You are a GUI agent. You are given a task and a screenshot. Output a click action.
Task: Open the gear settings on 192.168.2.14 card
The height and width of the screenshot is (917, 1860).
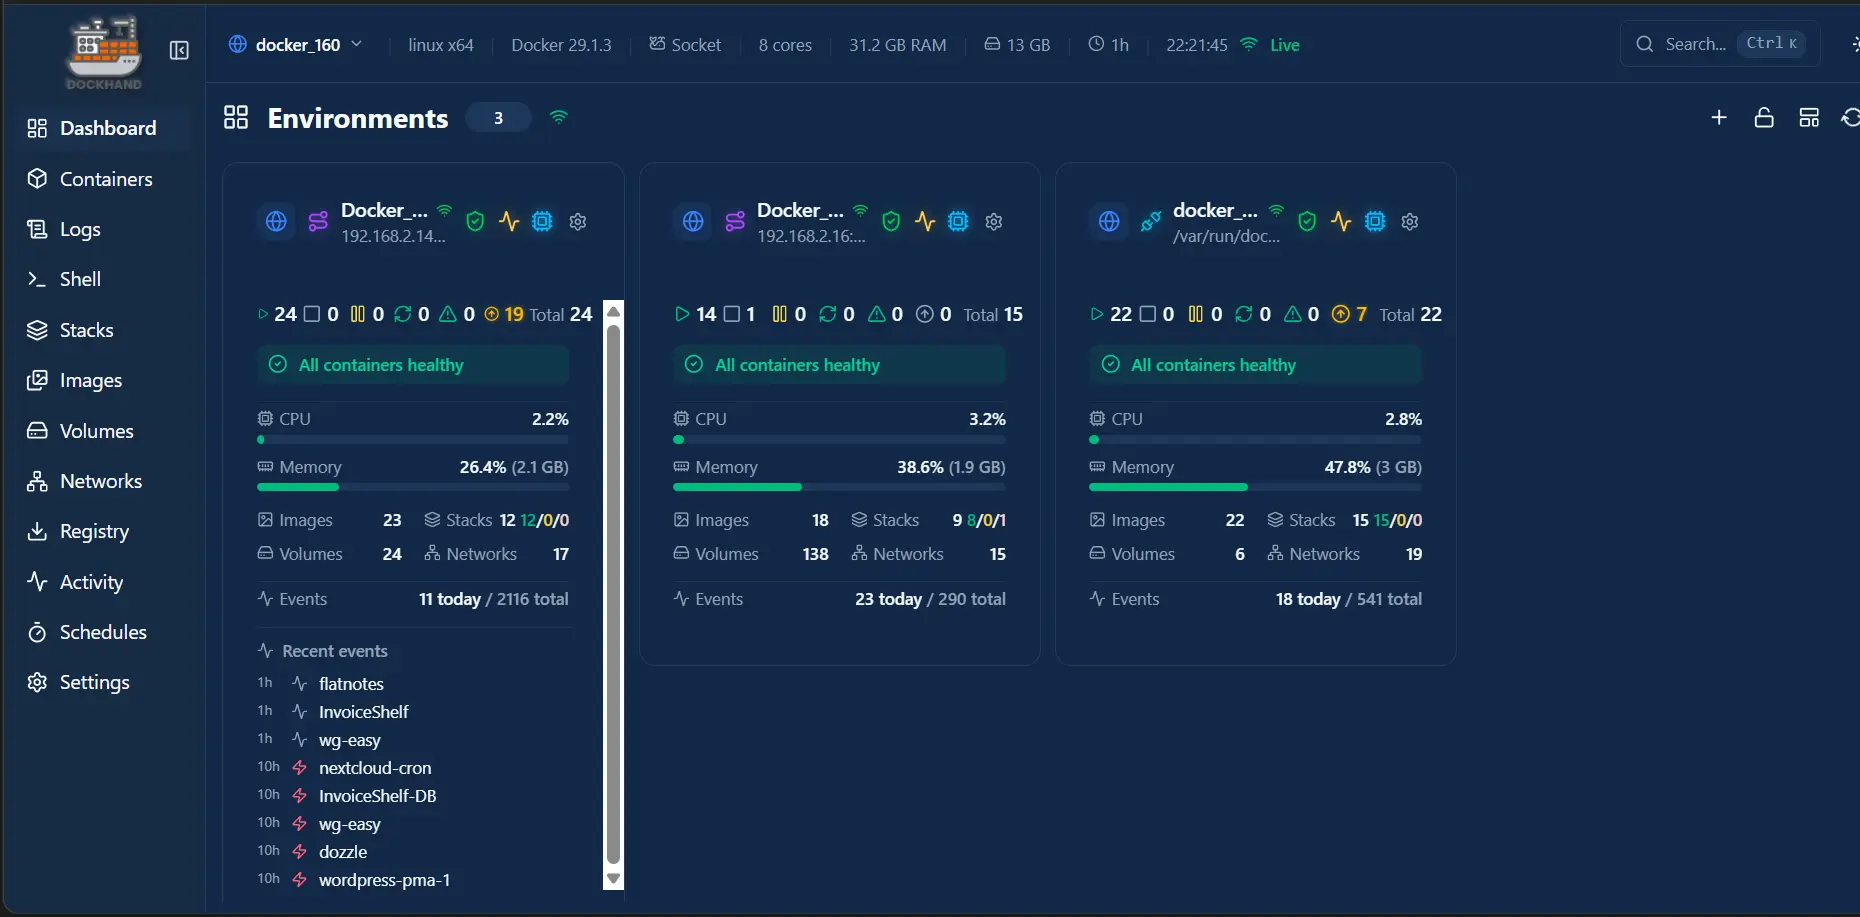578,221
